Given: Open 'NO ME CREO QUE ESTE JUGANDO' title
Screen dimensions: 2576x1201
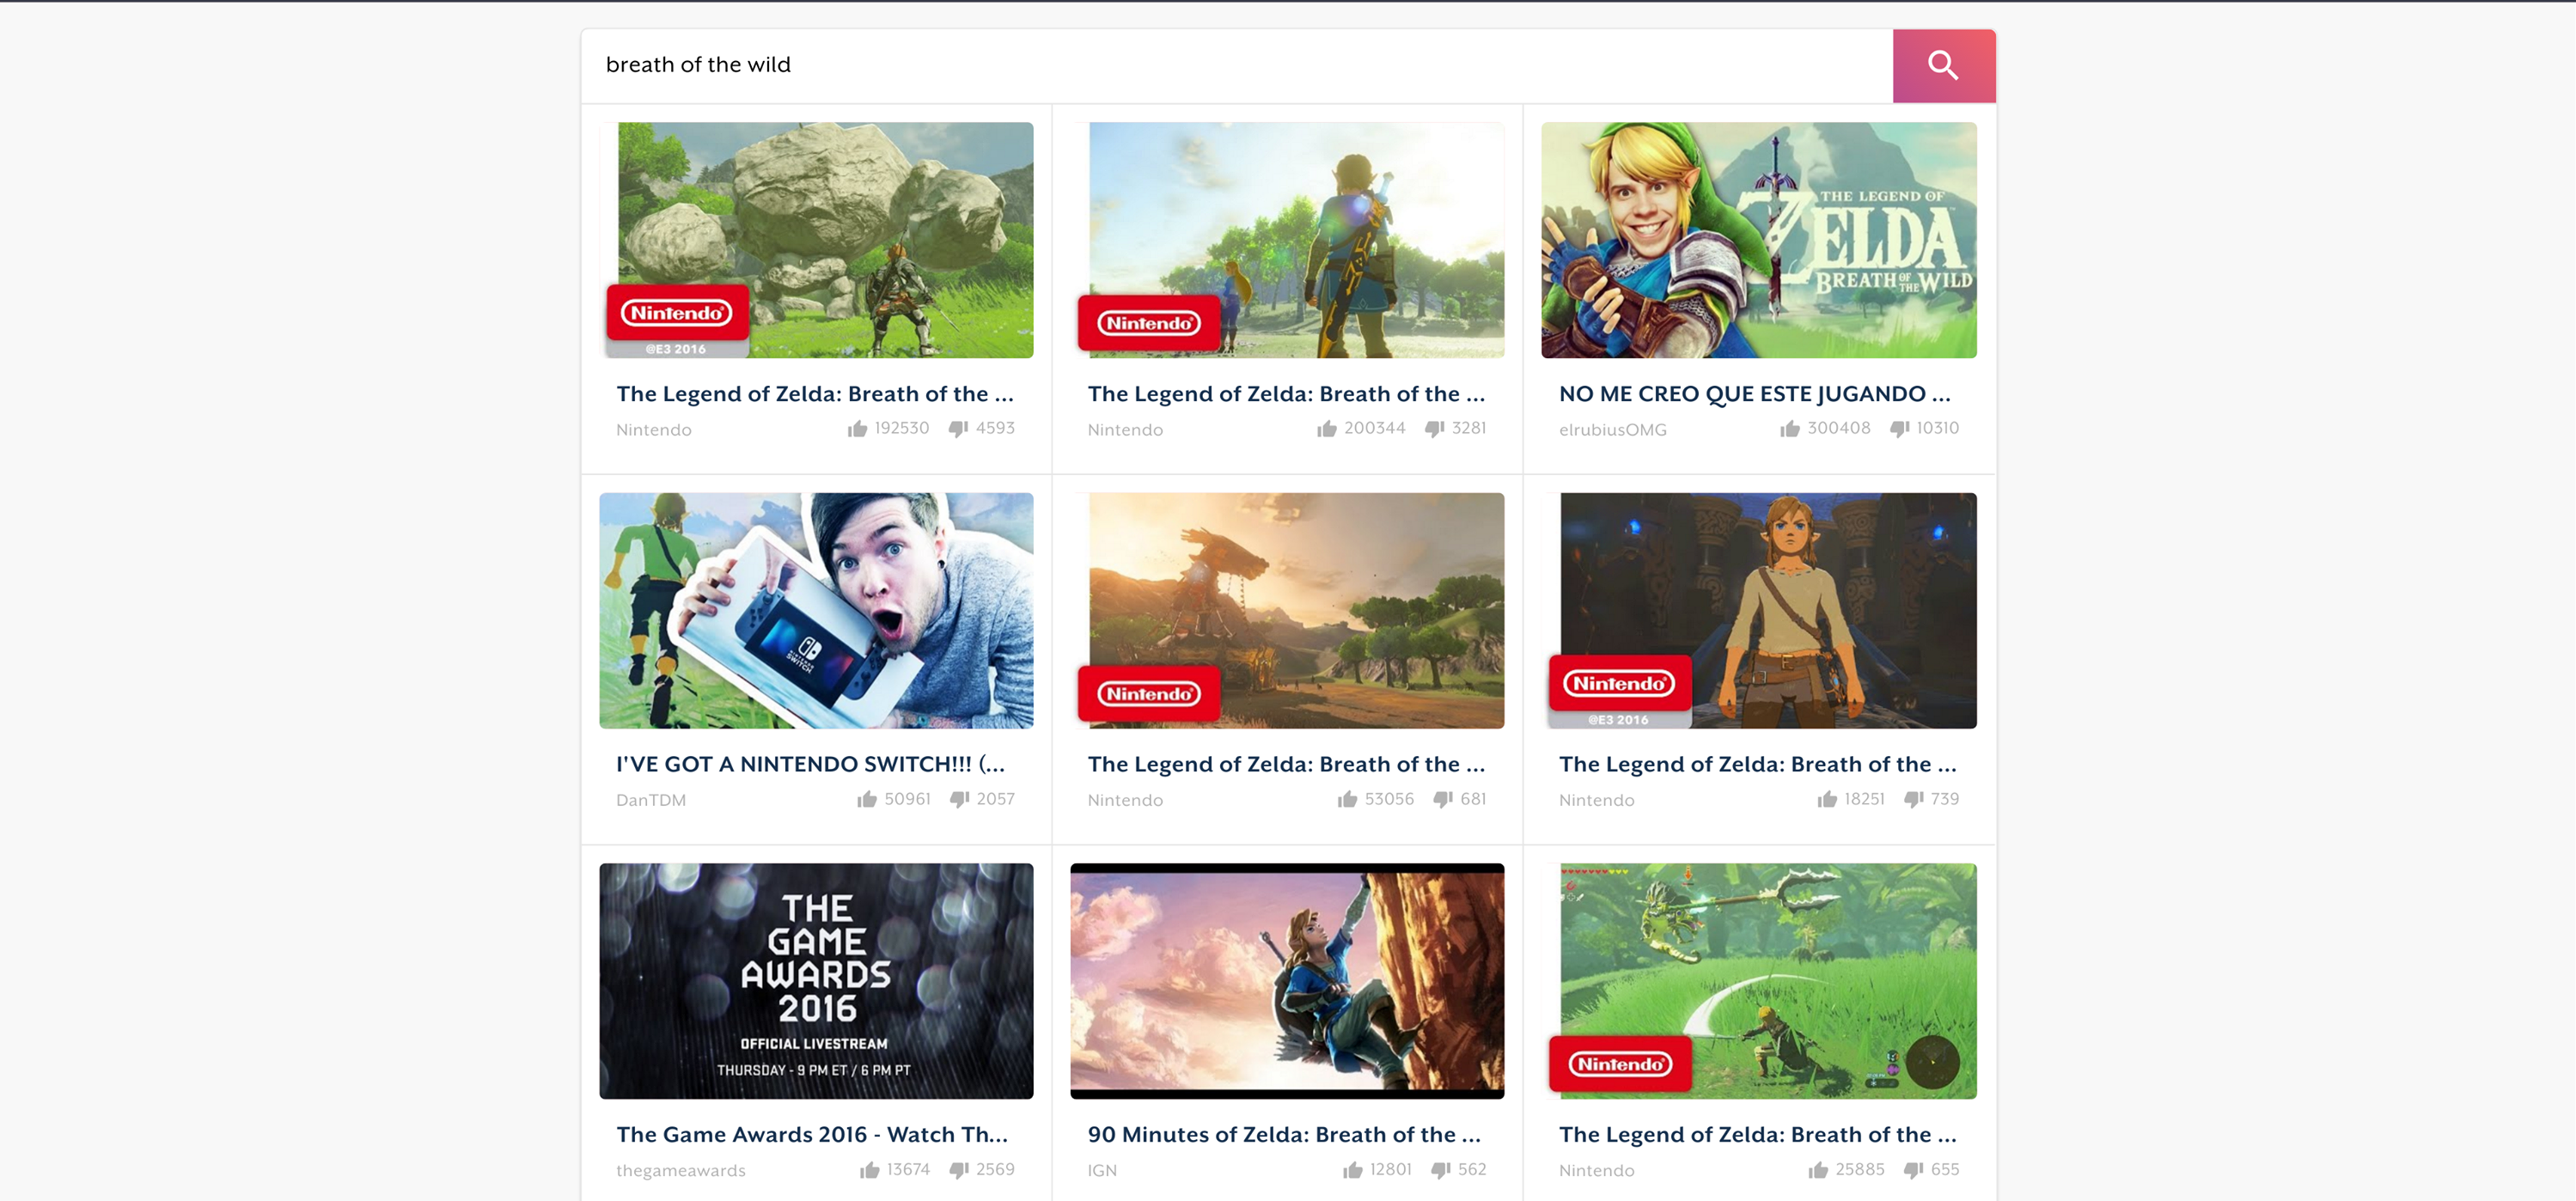Looking at the screenshot, I should pos(1754,394).
